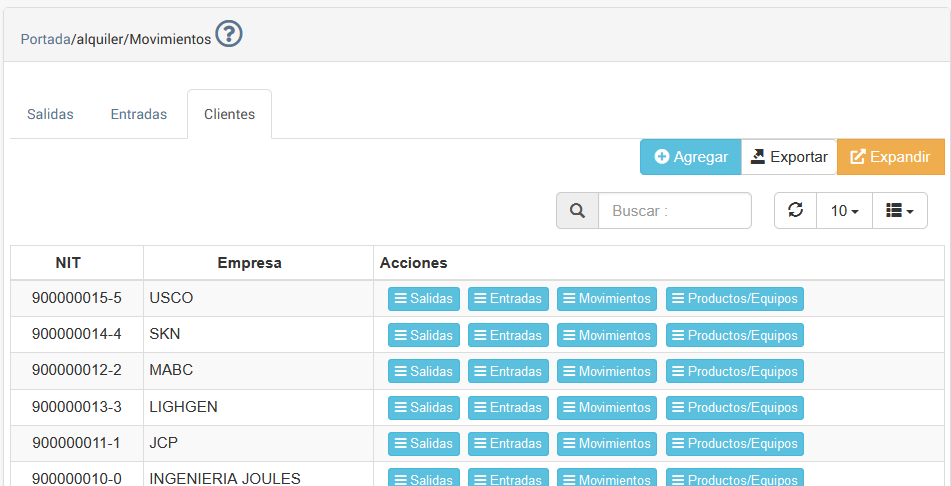View Movimientos for MABC company
This screenshot has height=486, width=951.
coord(606,371)
